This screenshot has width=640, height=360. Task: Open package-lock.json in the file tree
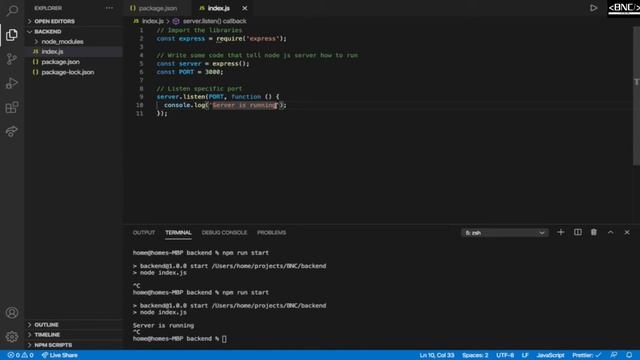[x=68, y=72]
